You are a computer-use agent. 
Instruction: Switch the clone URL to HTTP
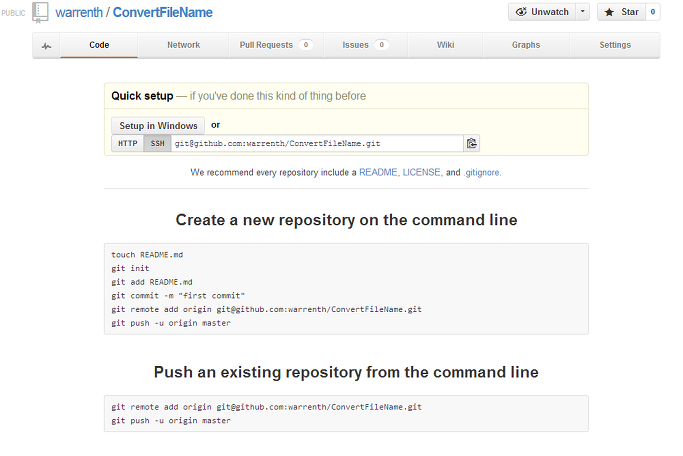(128, 143)
